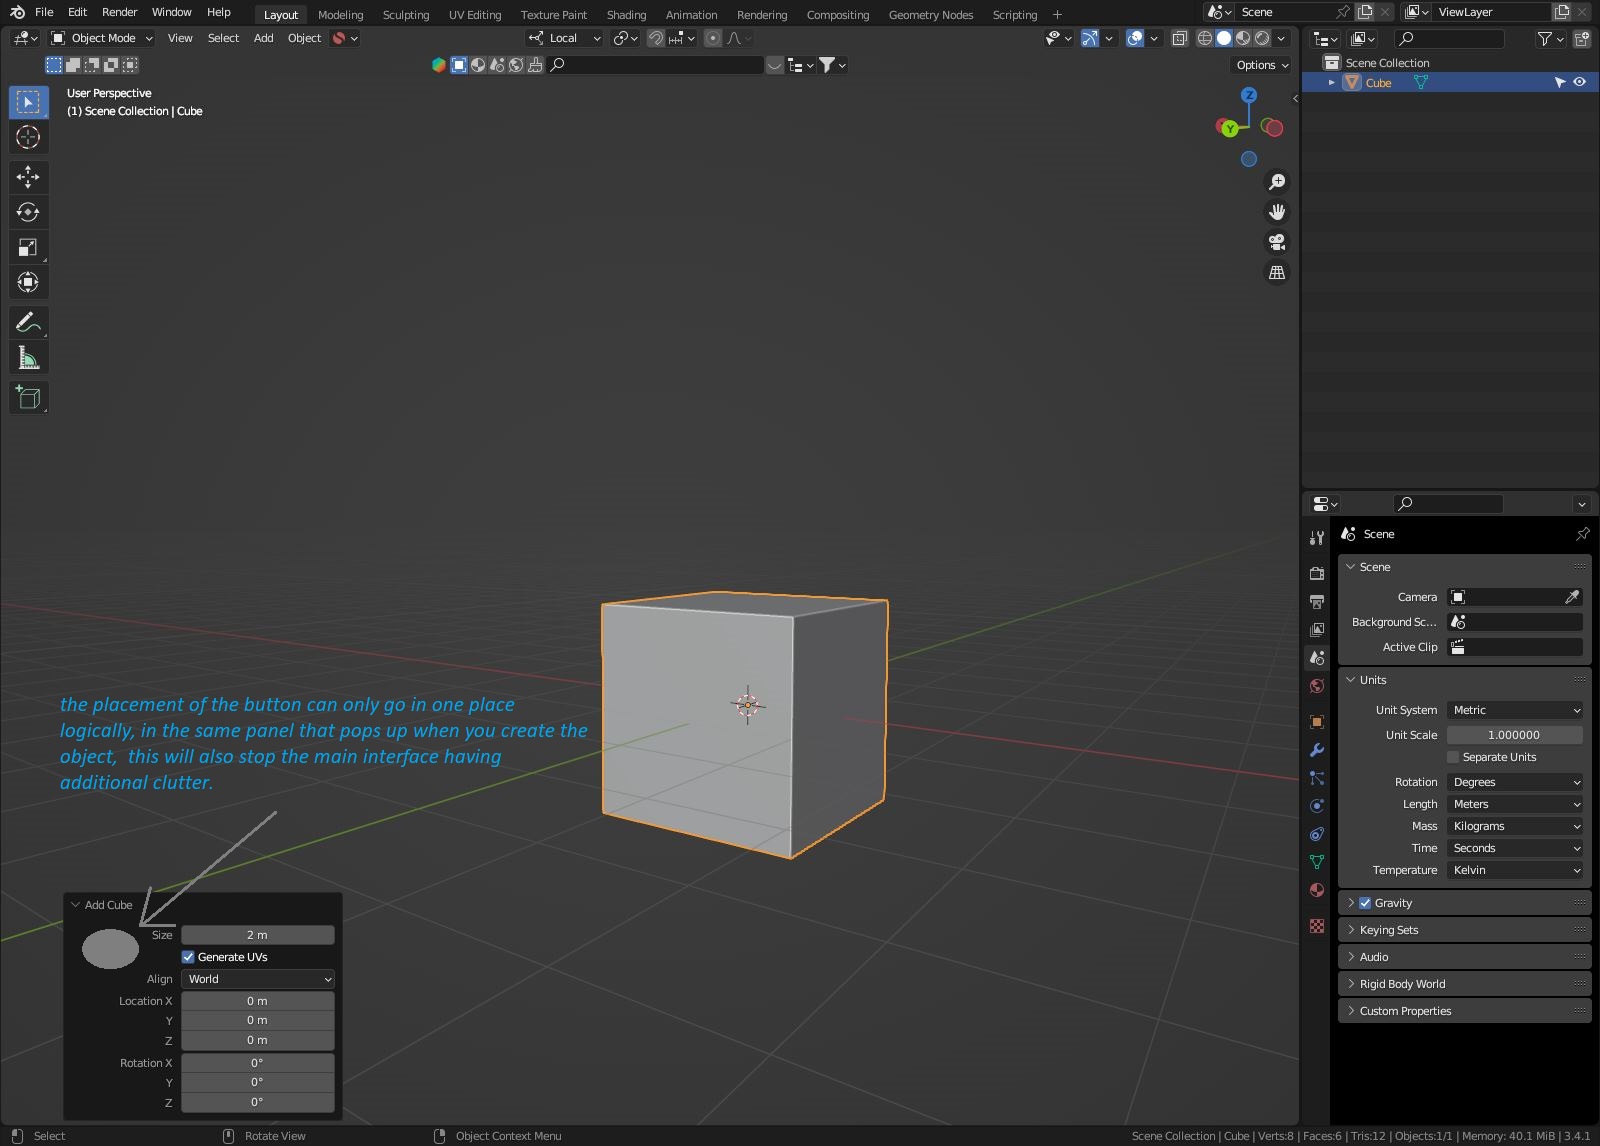Open the Unit System Metric dropdown
1600x1146 pixels.
[x=1515, y=710]
